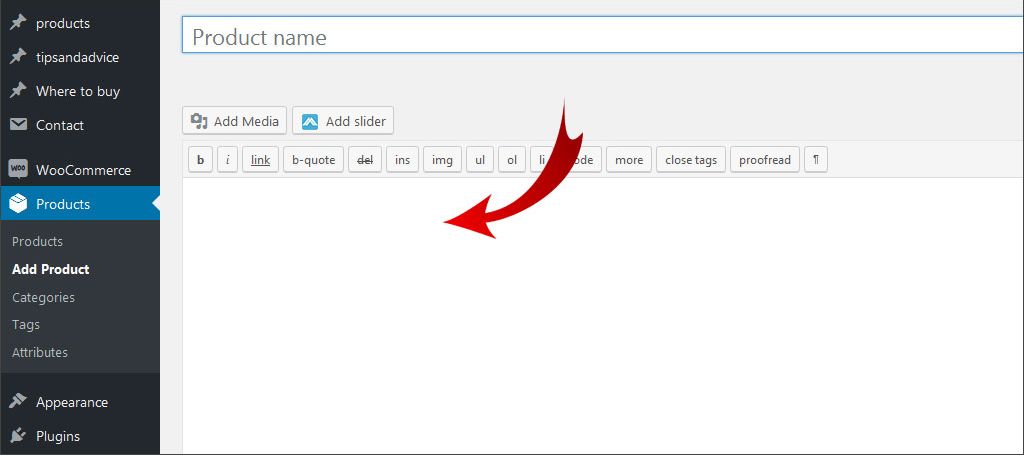Select the Add Product submenu item
This screenshot has width=1024, height=455.
point(50,269)
